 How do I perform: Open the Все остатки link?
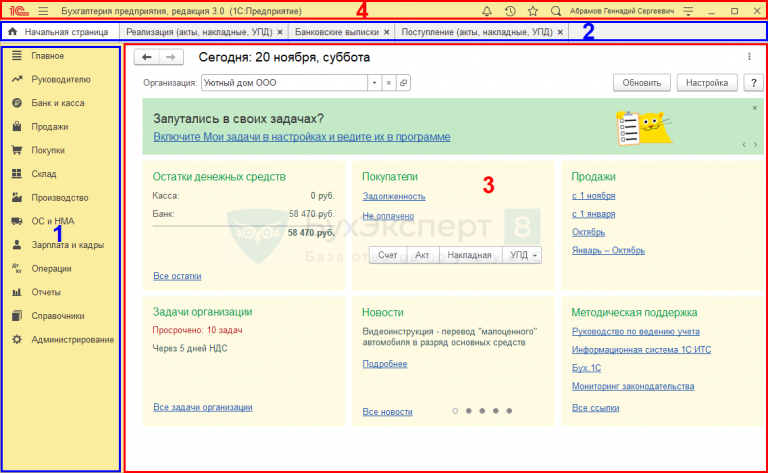click(x=177, y=276)
